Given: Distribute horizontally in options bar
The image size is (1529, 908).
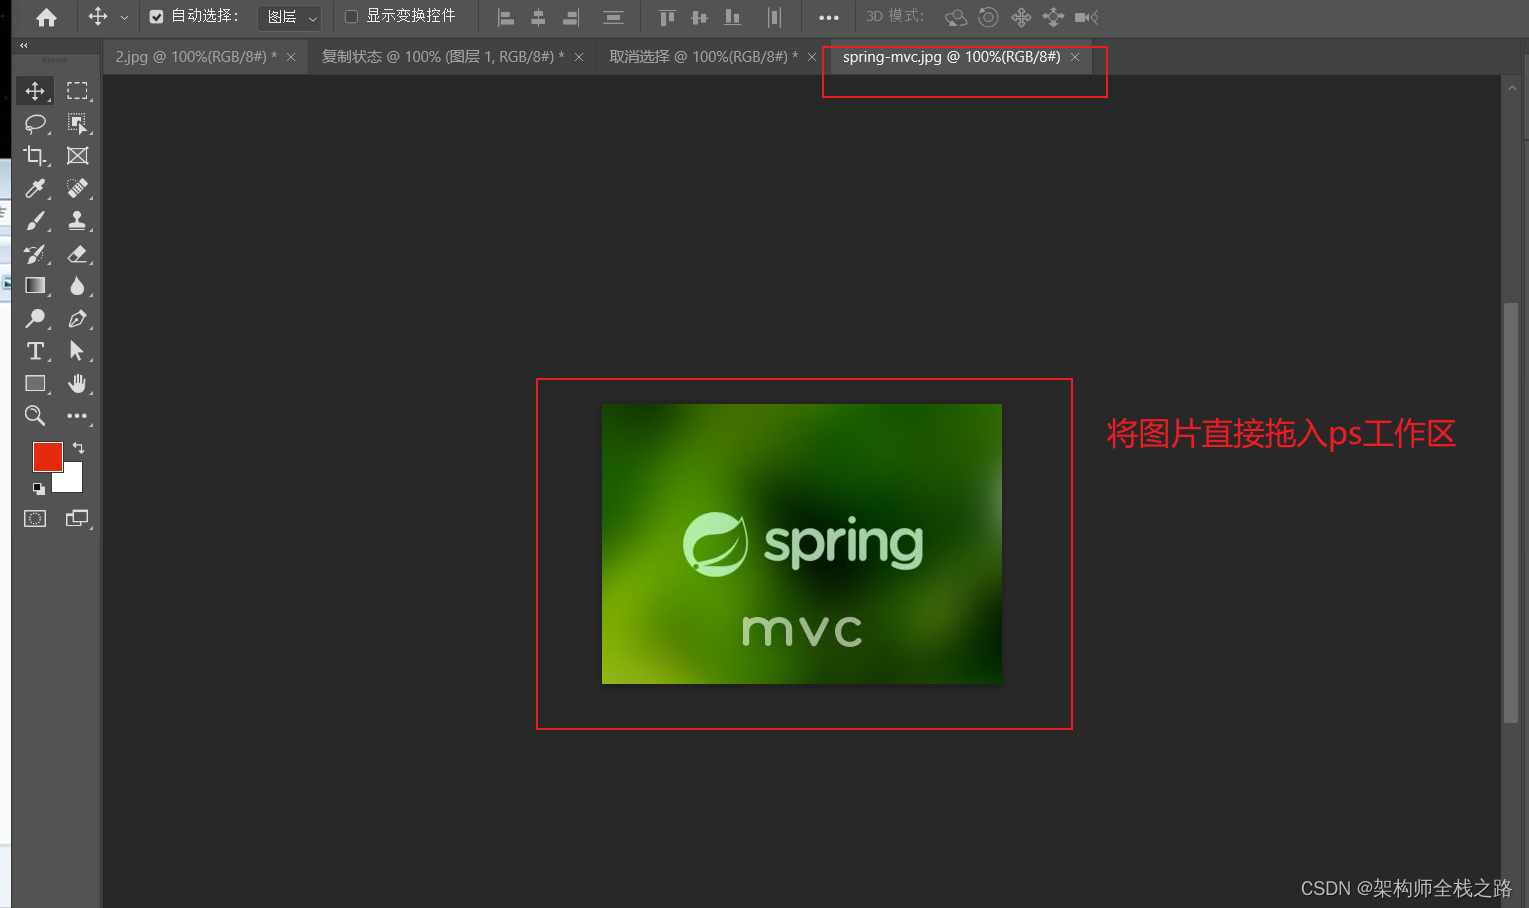Looking at the screenshot, I should click(774, 17).
